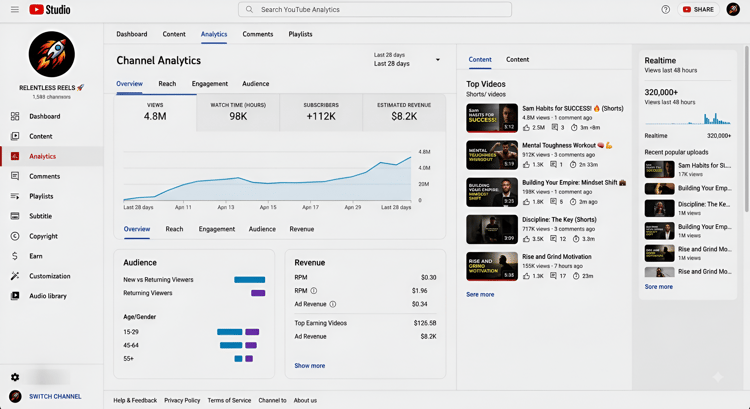This screenshot has height=409, width=750.
Task: Select the Audience tab under Channel Analytics
Action: (255, 84)
